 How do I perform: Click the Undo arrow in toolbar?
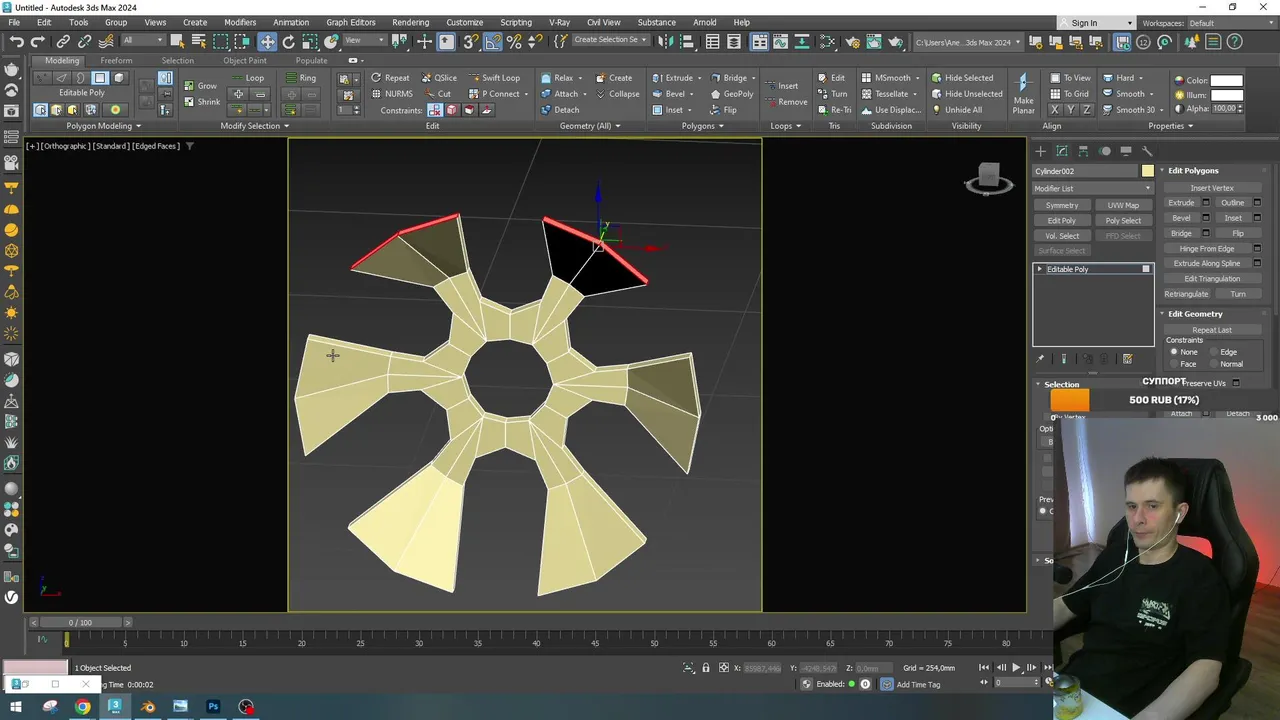16,41
